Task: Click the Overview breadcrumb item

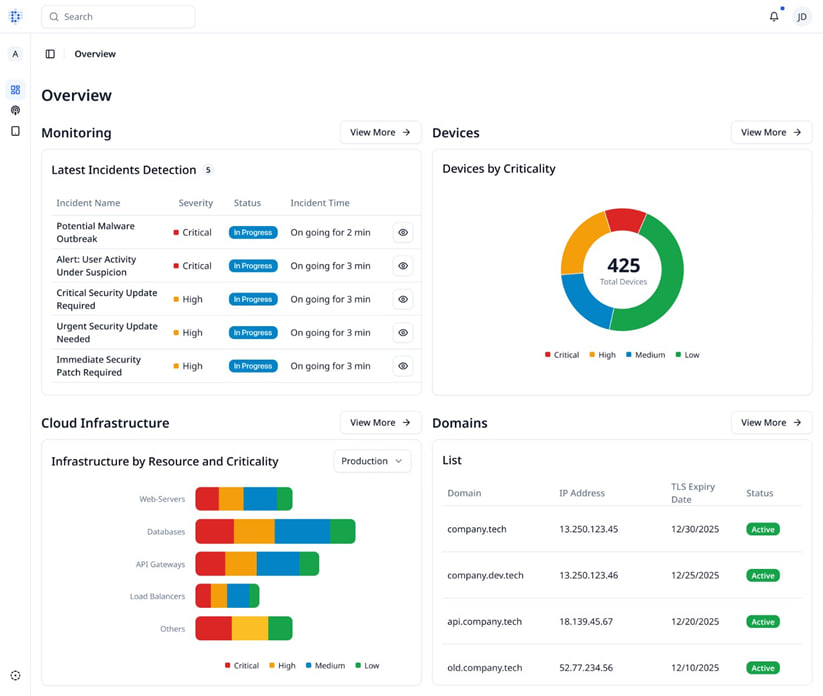Action: [95, 54]
